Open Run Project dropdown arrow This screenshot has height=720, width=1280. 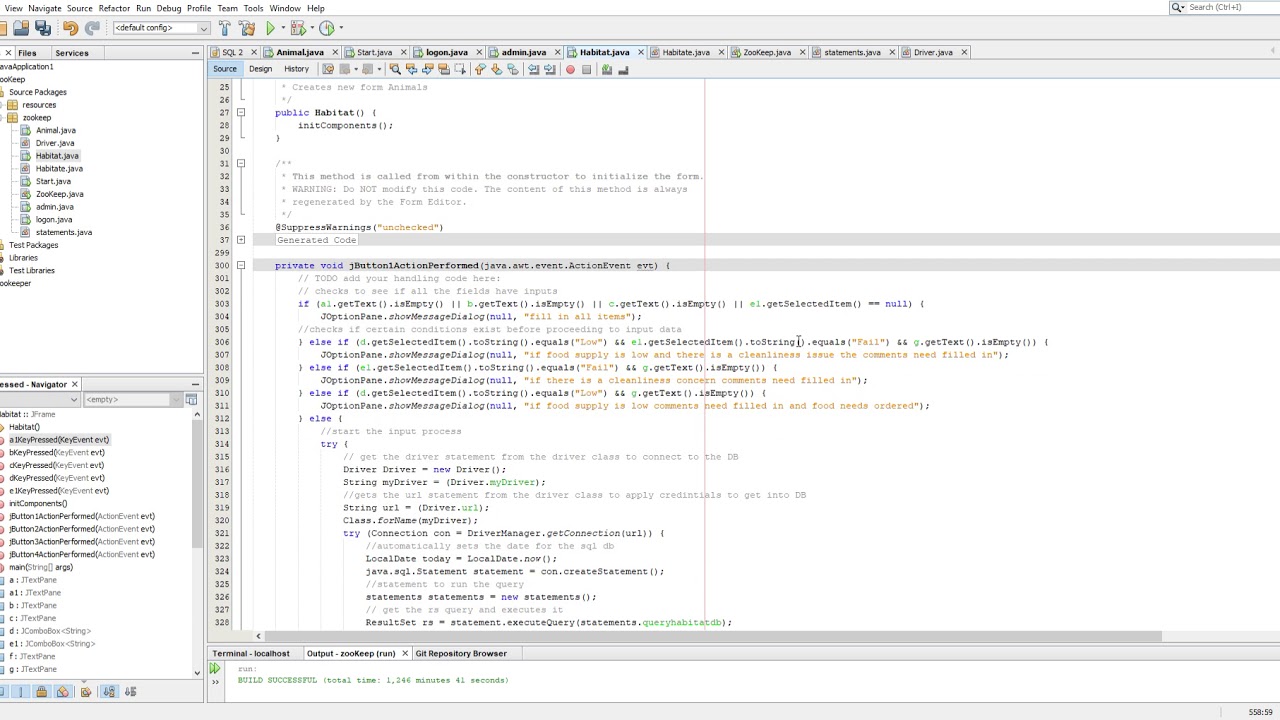point(282,28)
